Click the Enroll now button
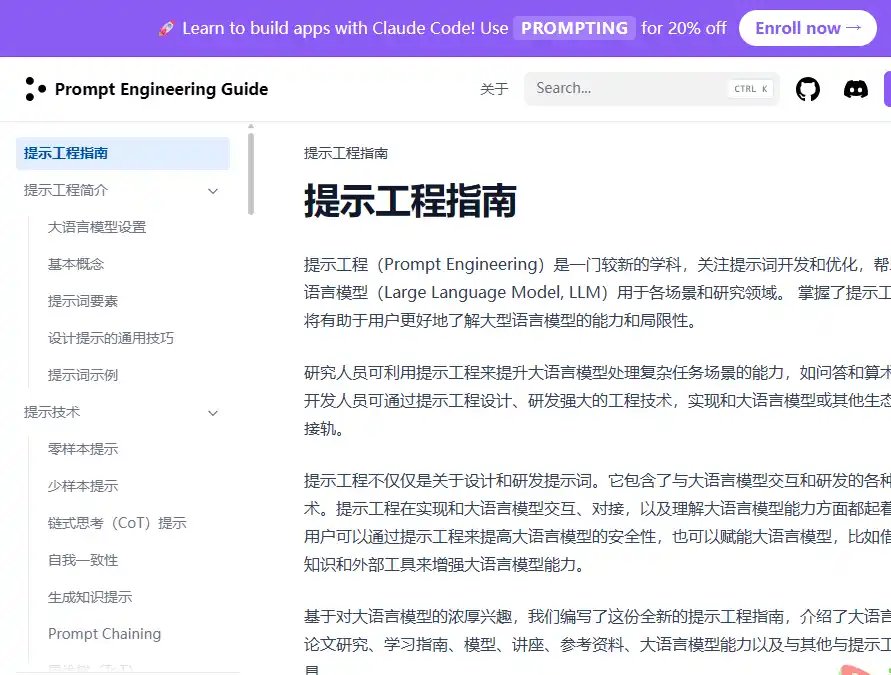The height and width of the screenshot is (675, 891). coord(807,28)
